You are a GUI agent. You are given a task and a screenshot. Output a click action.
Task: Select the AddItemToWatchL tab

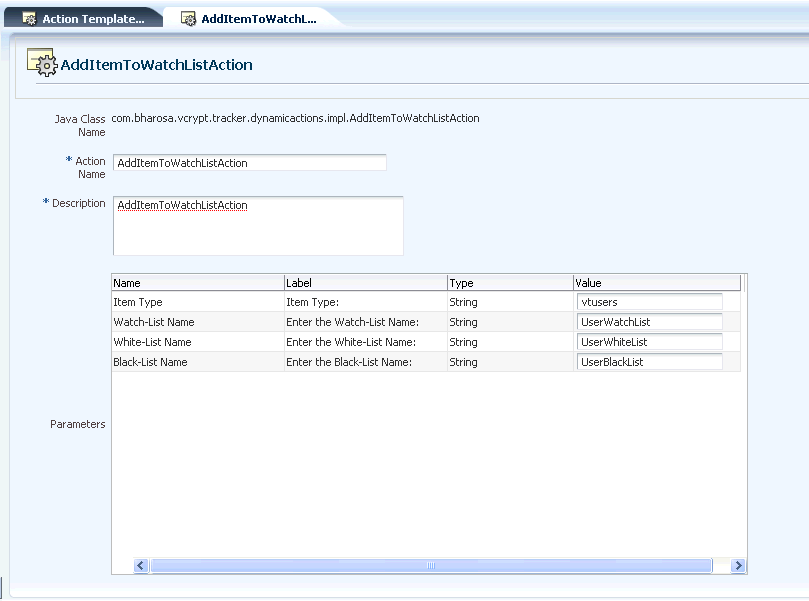250,16
